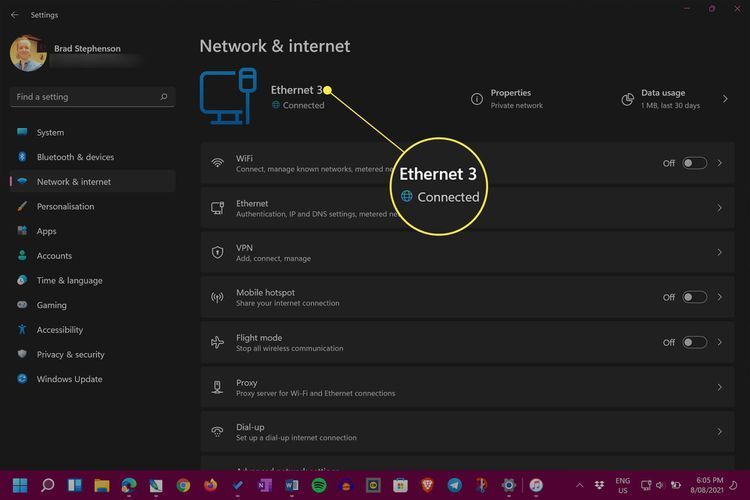This screenshot has height=500, width=750.
Task: Click the Mobile hotspot signal icon
Action: pyautogui.click(x=217, y=298)
